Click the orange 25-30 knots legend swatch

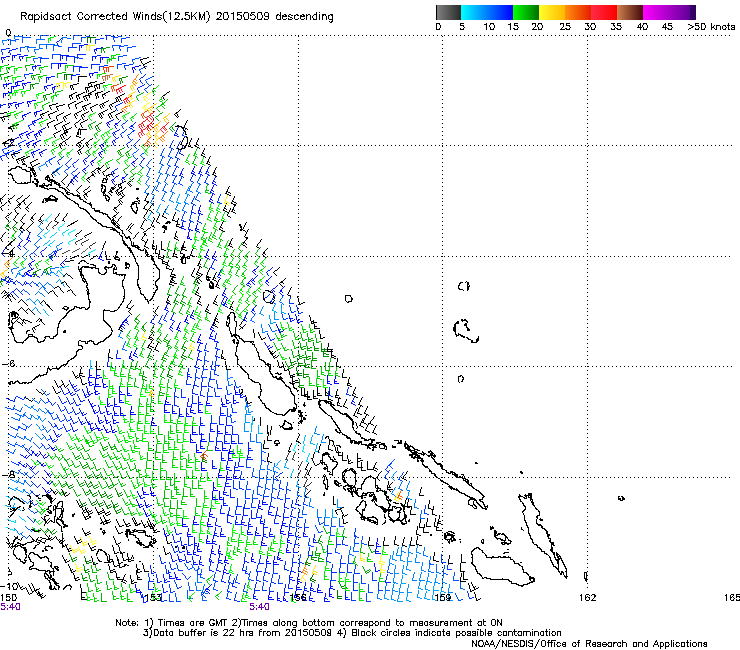pos(578,12)
